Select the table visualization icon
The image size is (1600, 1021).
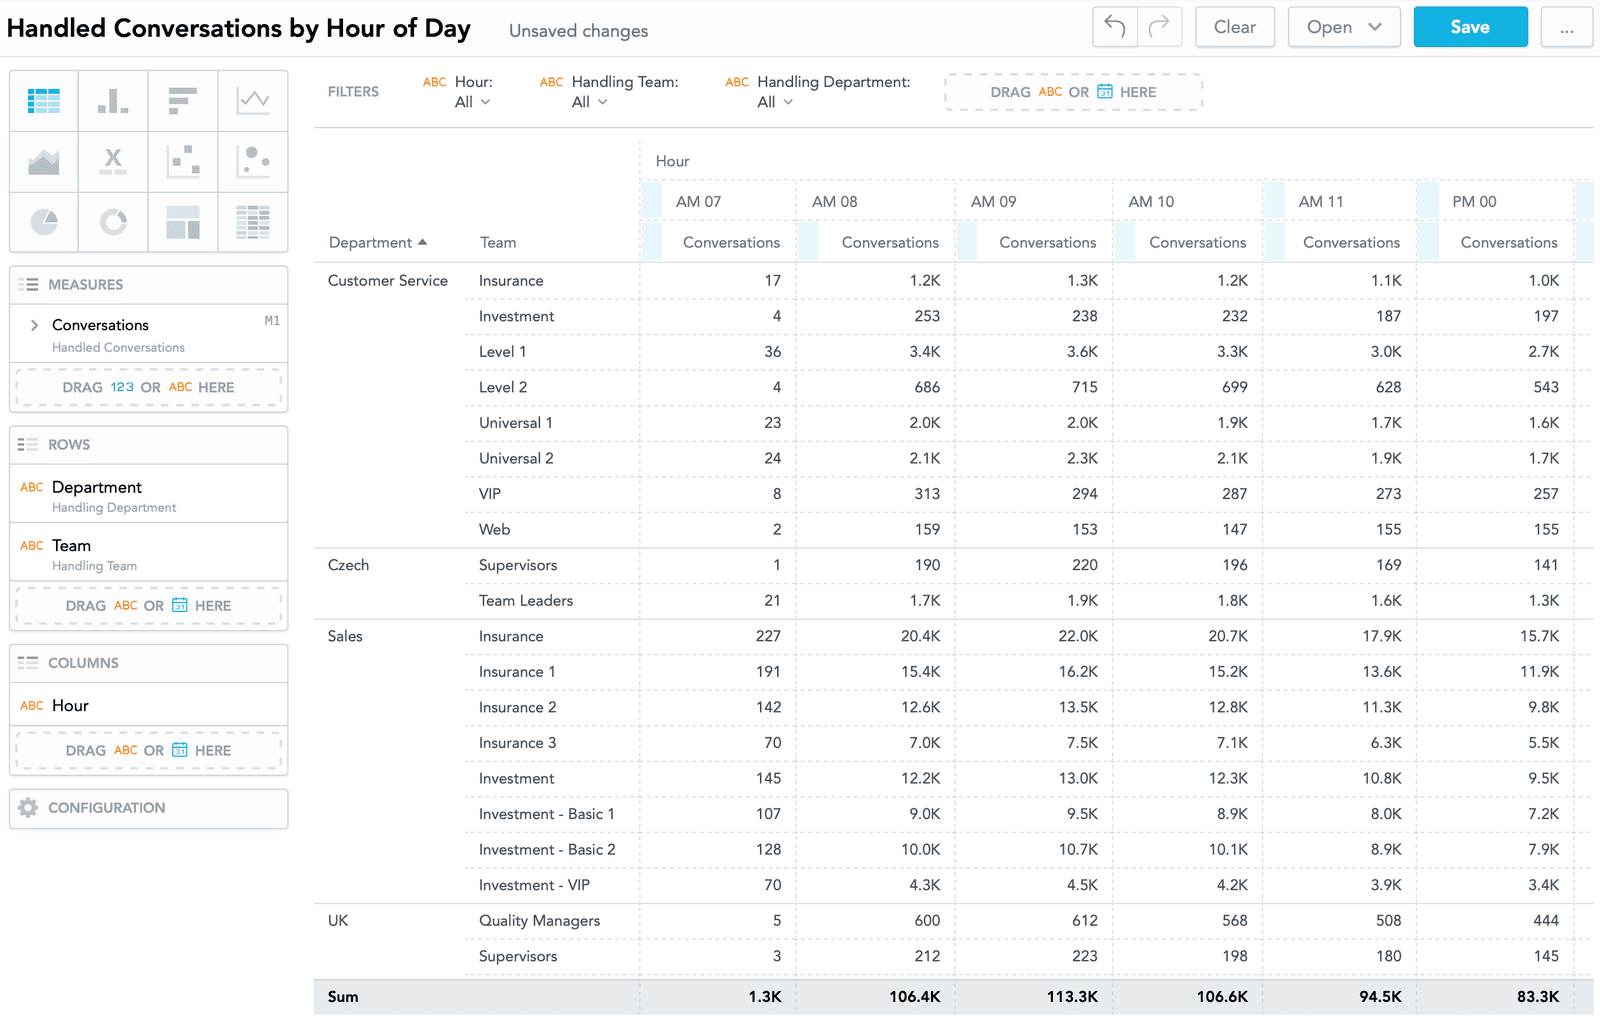43,100
